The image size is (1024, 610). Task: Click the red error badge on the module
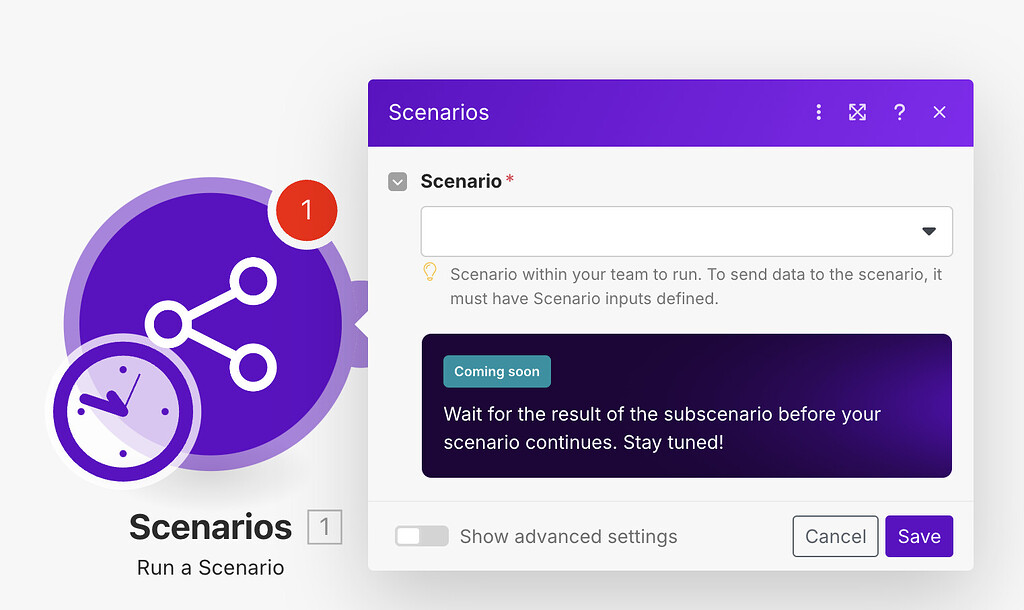pos(306,210)
